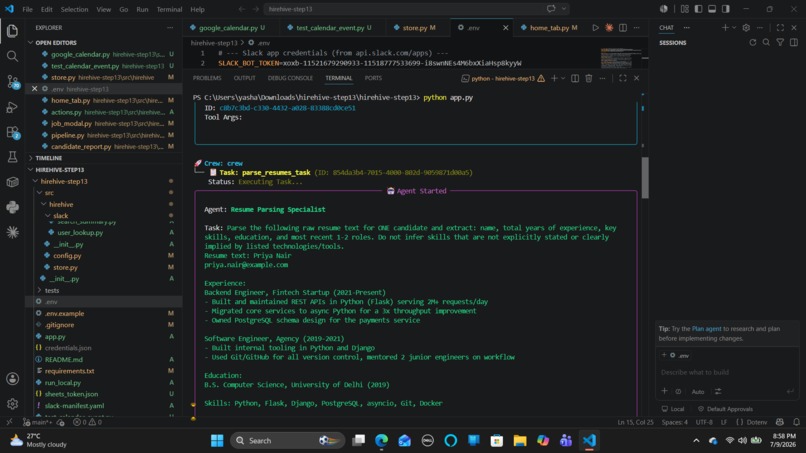Image resolution: width=806 pixels, height=453 pixels.
Task: Open the Accounts menu icon
Action: (x=12, y=379)
